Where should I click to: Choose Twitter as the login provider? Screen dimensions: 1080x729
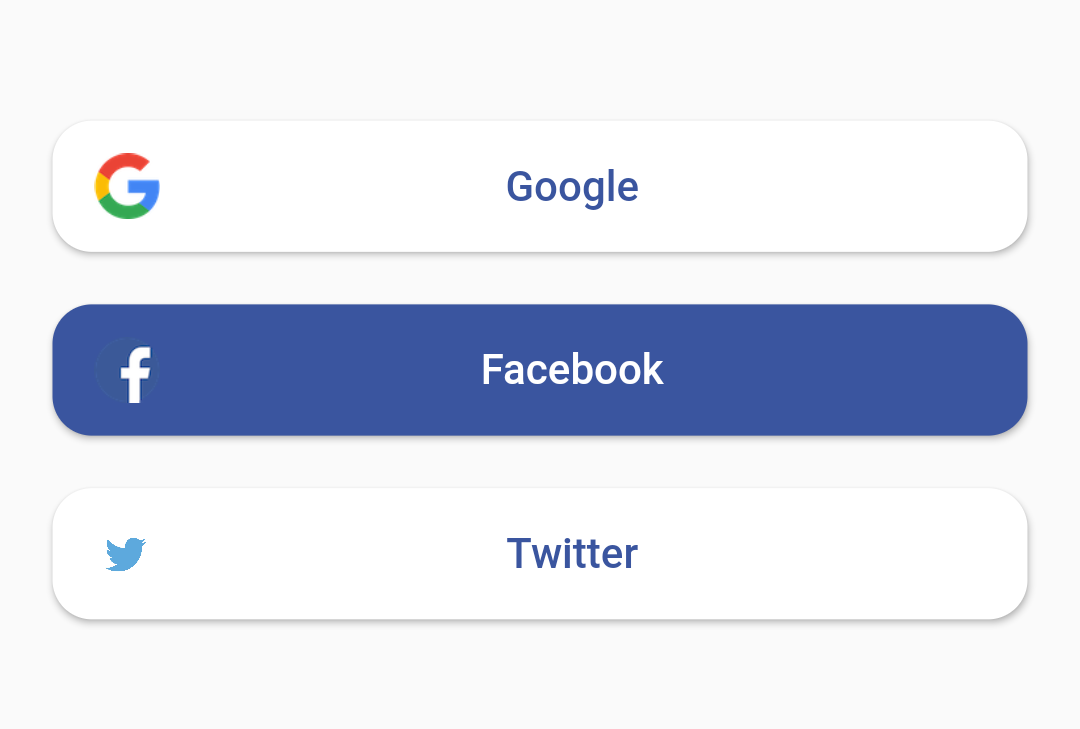[540, 554]
